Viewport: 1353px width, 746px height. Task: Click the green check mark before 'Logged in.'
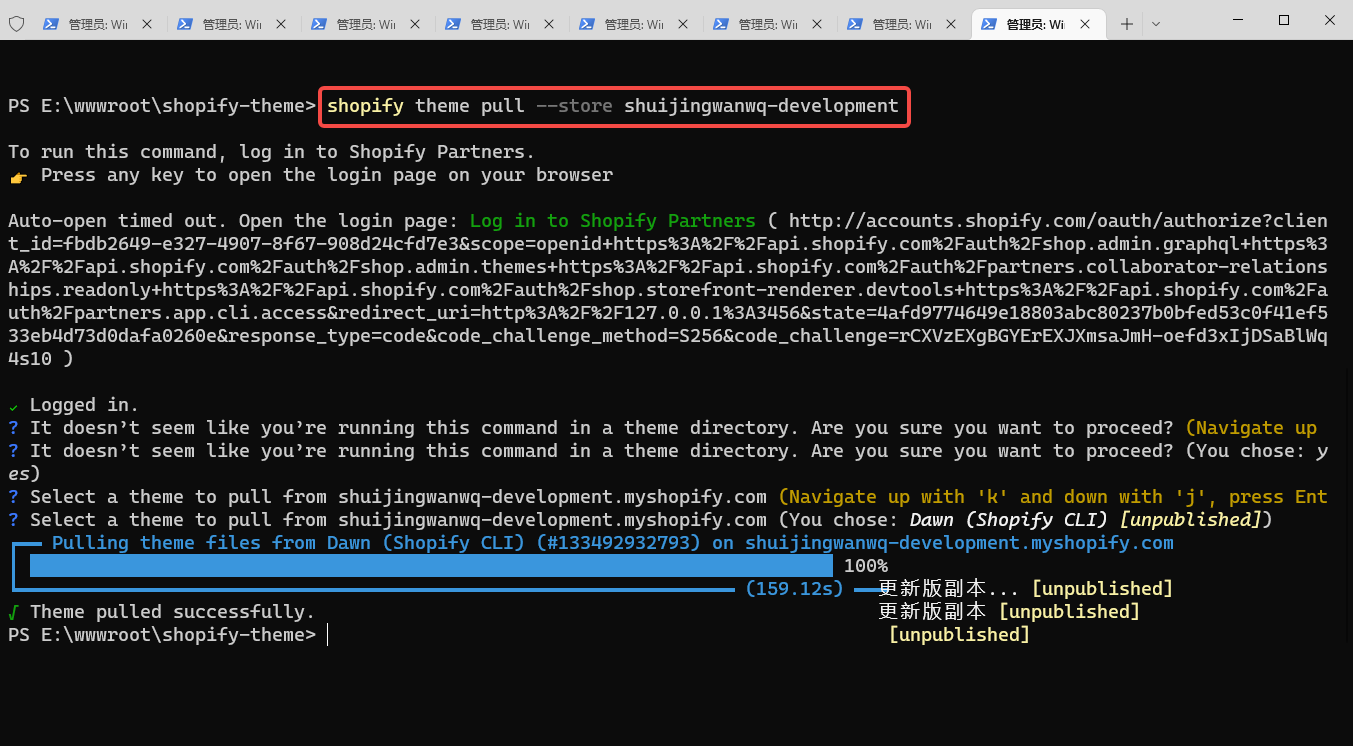[13, 406]
